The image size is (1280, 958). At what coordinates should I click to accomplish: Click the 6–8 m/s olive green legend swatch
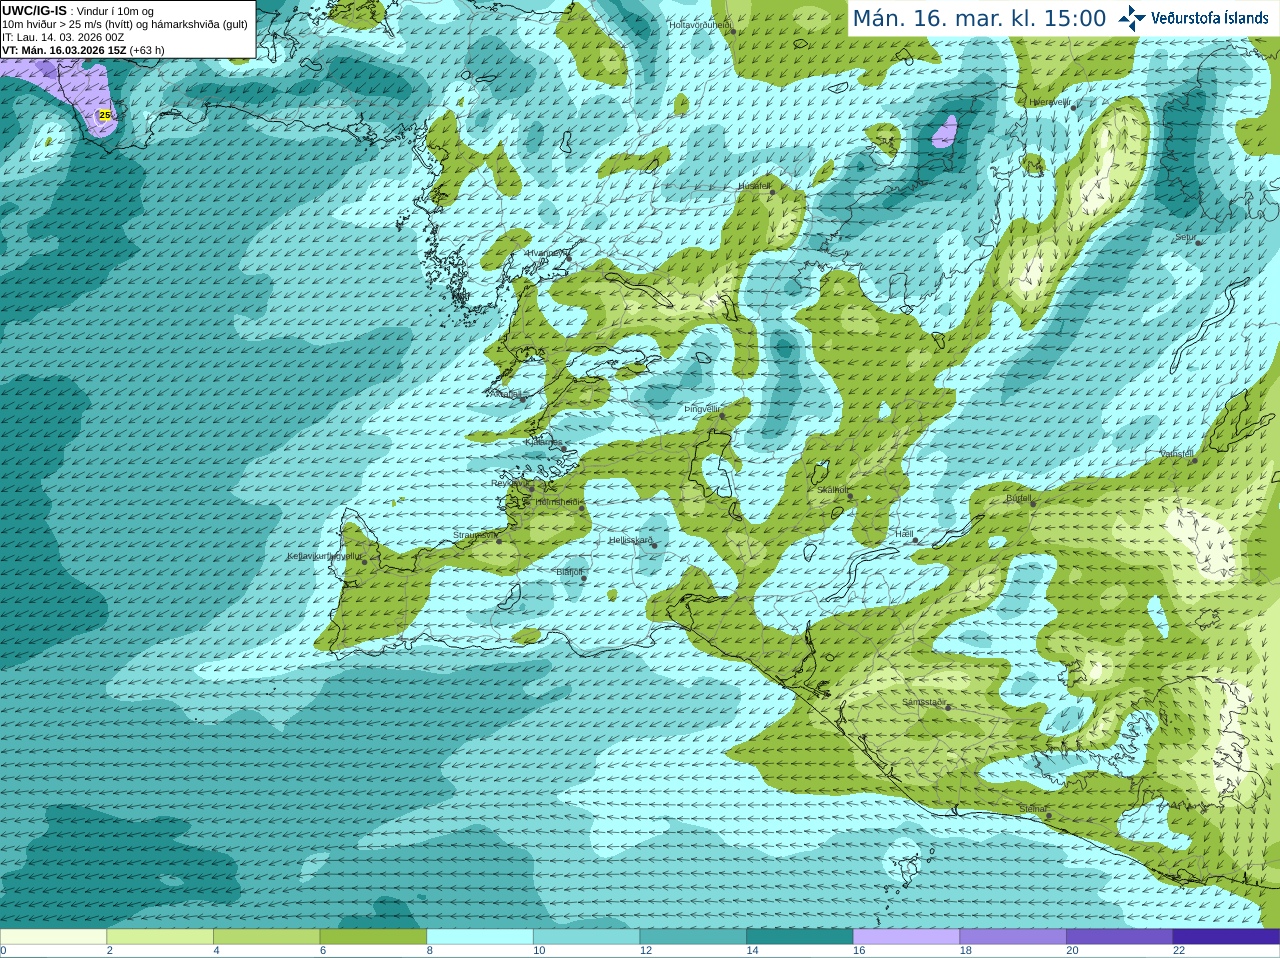point(373,937)
